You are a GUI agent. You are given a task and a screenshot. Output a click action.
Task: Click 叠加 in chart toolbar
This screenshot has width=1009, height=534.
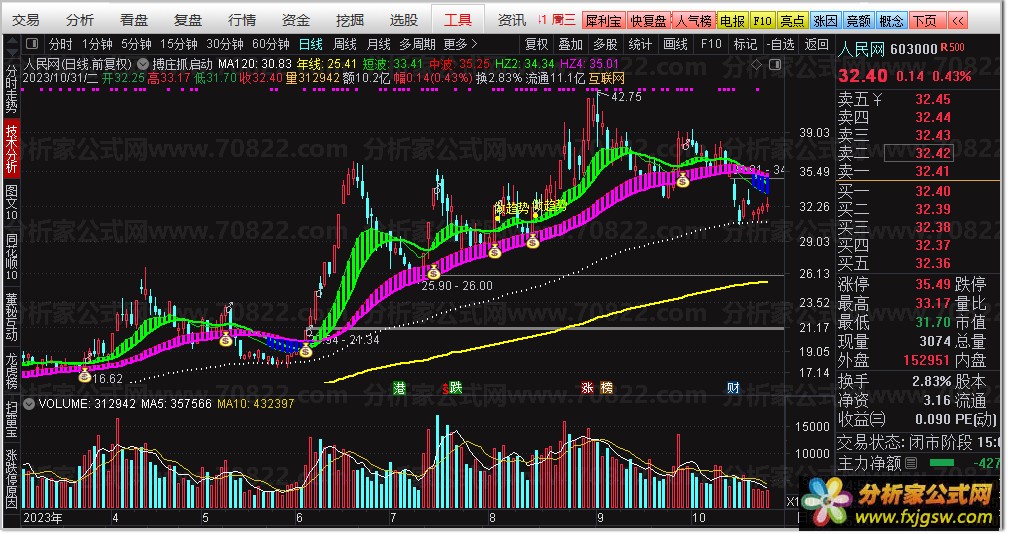point(571,44)
